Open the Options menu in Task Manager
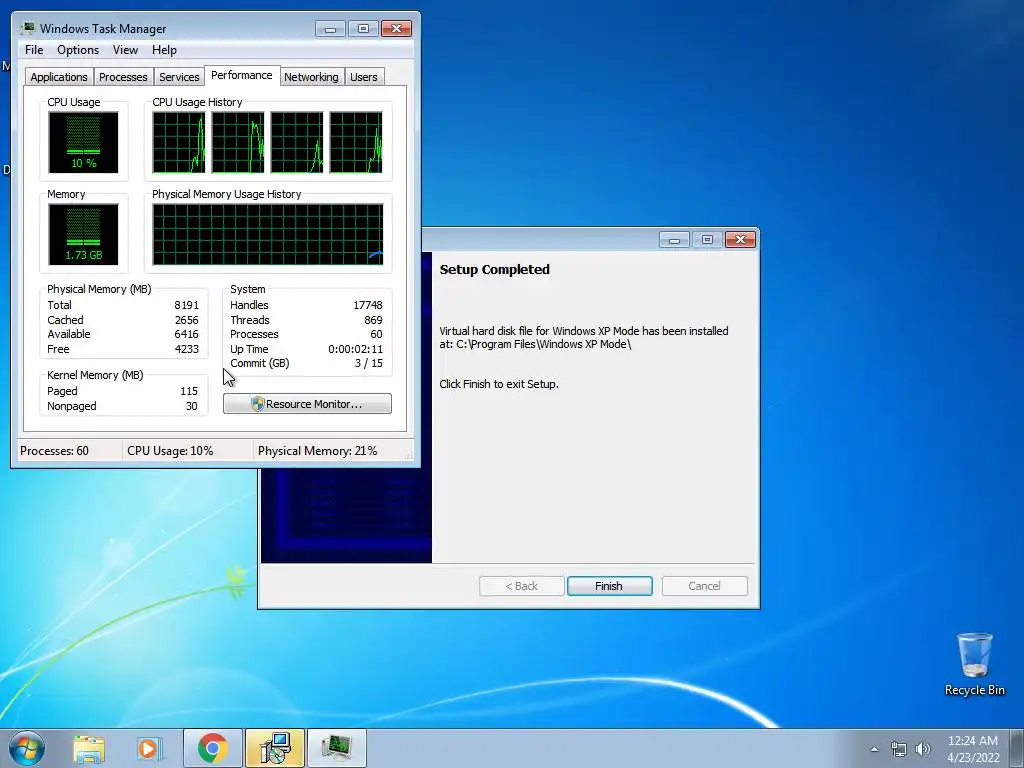This screenshot has width=1024, height=768. [x=78, y=50]
